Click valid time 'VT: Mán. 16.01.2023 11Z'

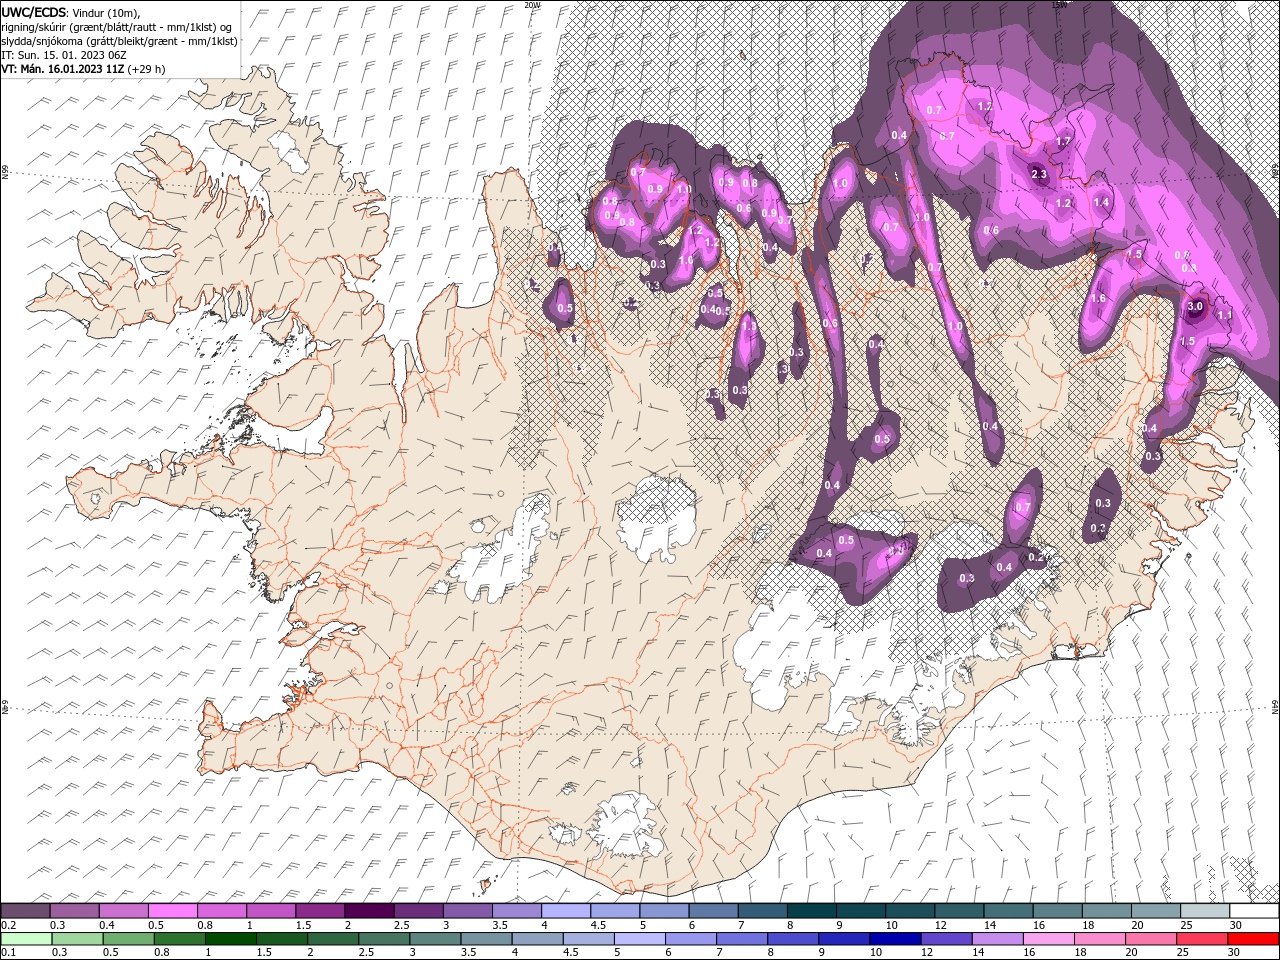point(62,69)
